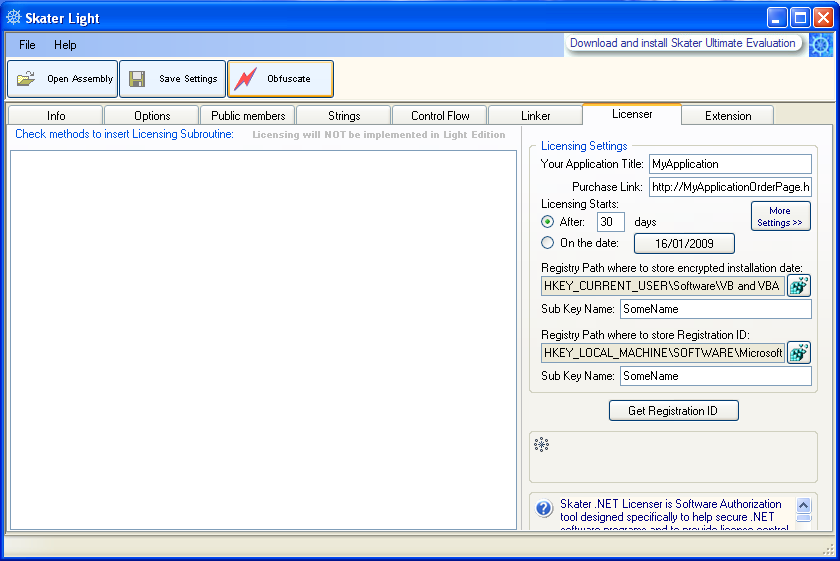Click the Open Assembly folder icon

(26, 79)
